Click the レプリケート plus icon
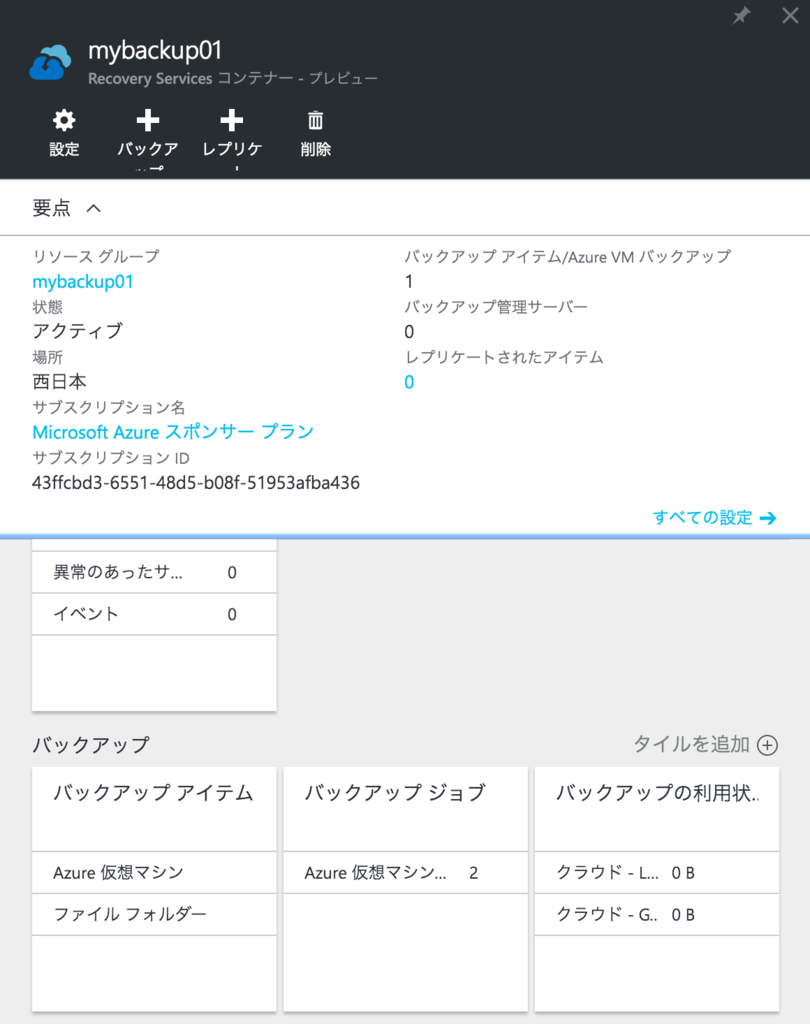Image resolution: width=810 pixels, height=1024 pixels. click(231, 121)
